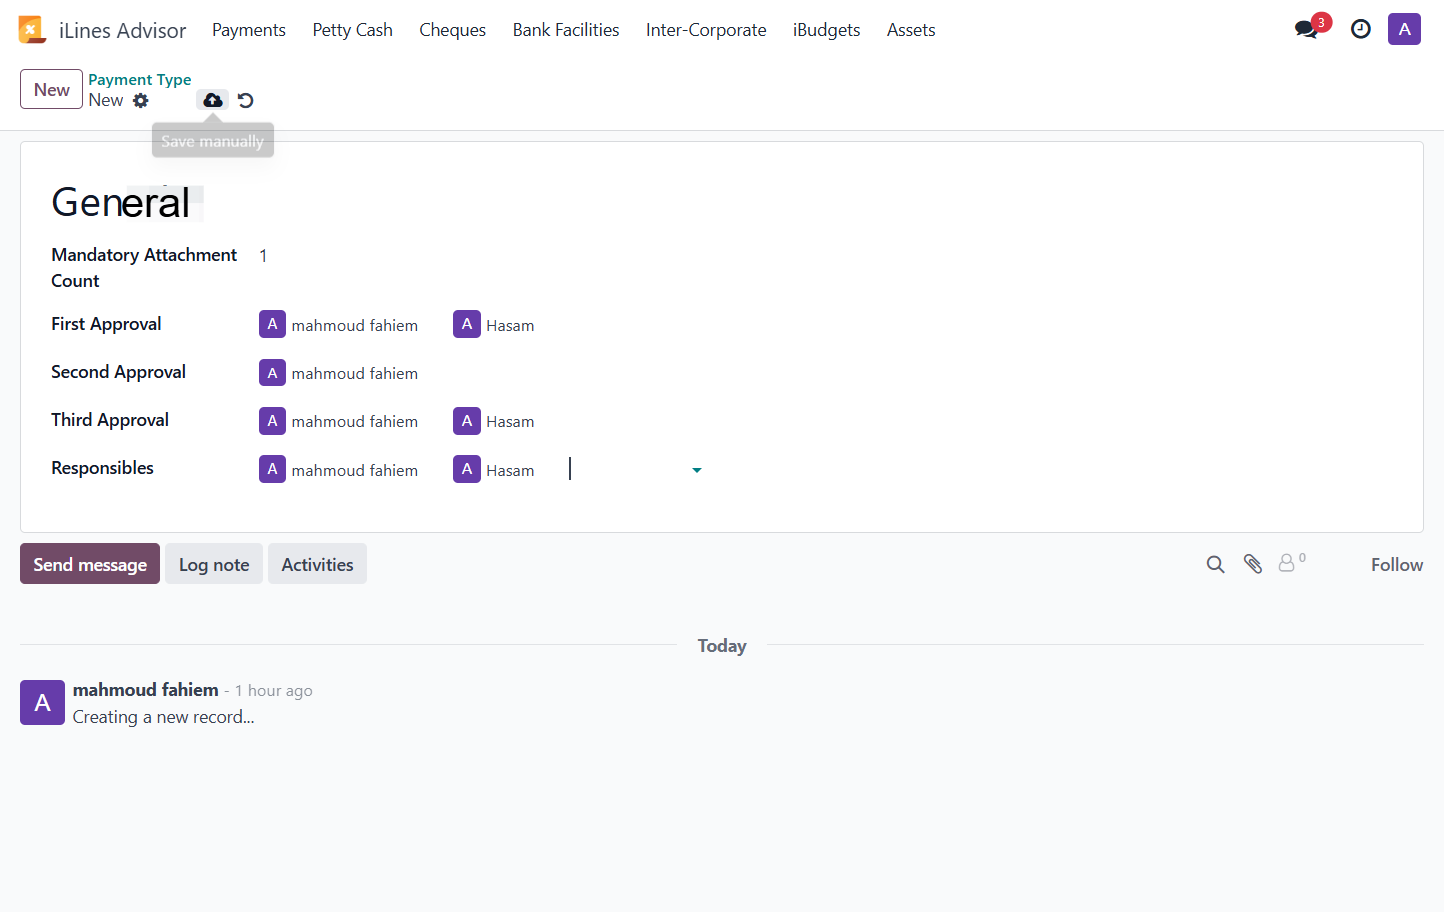Attach files using the paperclip icon
1444x912 pixels.
(1253, 564)
